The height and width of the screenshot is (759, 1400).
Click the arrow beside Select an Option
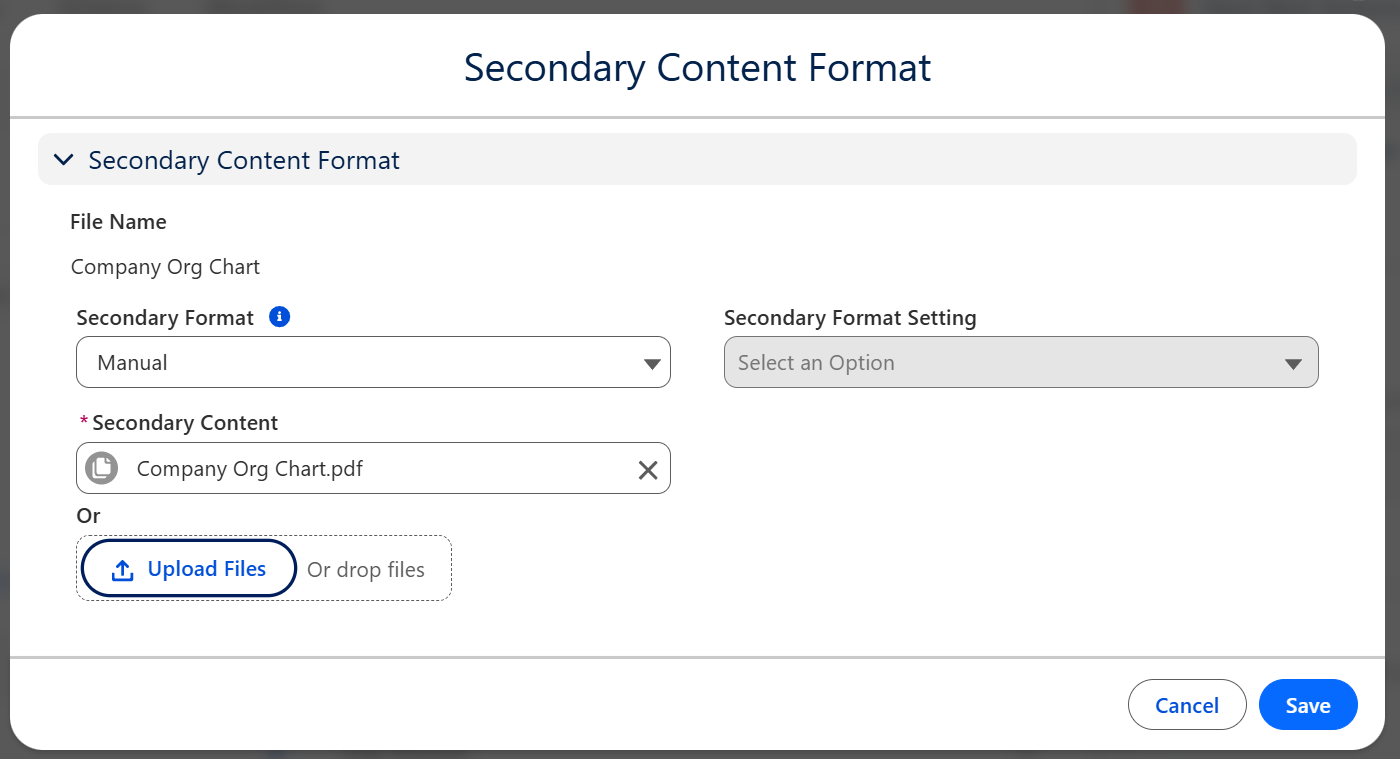click(x=1293, y=364)
